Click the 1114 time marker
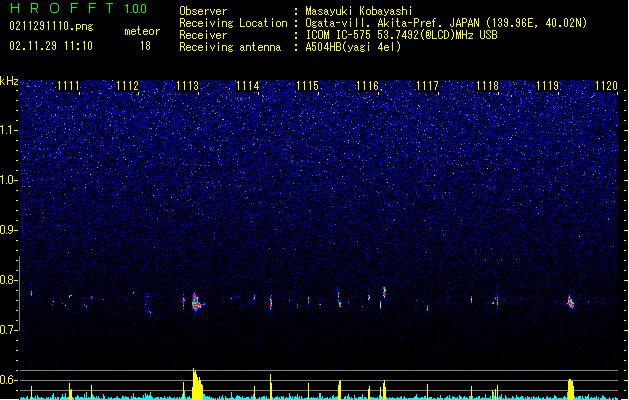Image resolution: width=629 pixels, height=400 pixels. pos(248,86)
